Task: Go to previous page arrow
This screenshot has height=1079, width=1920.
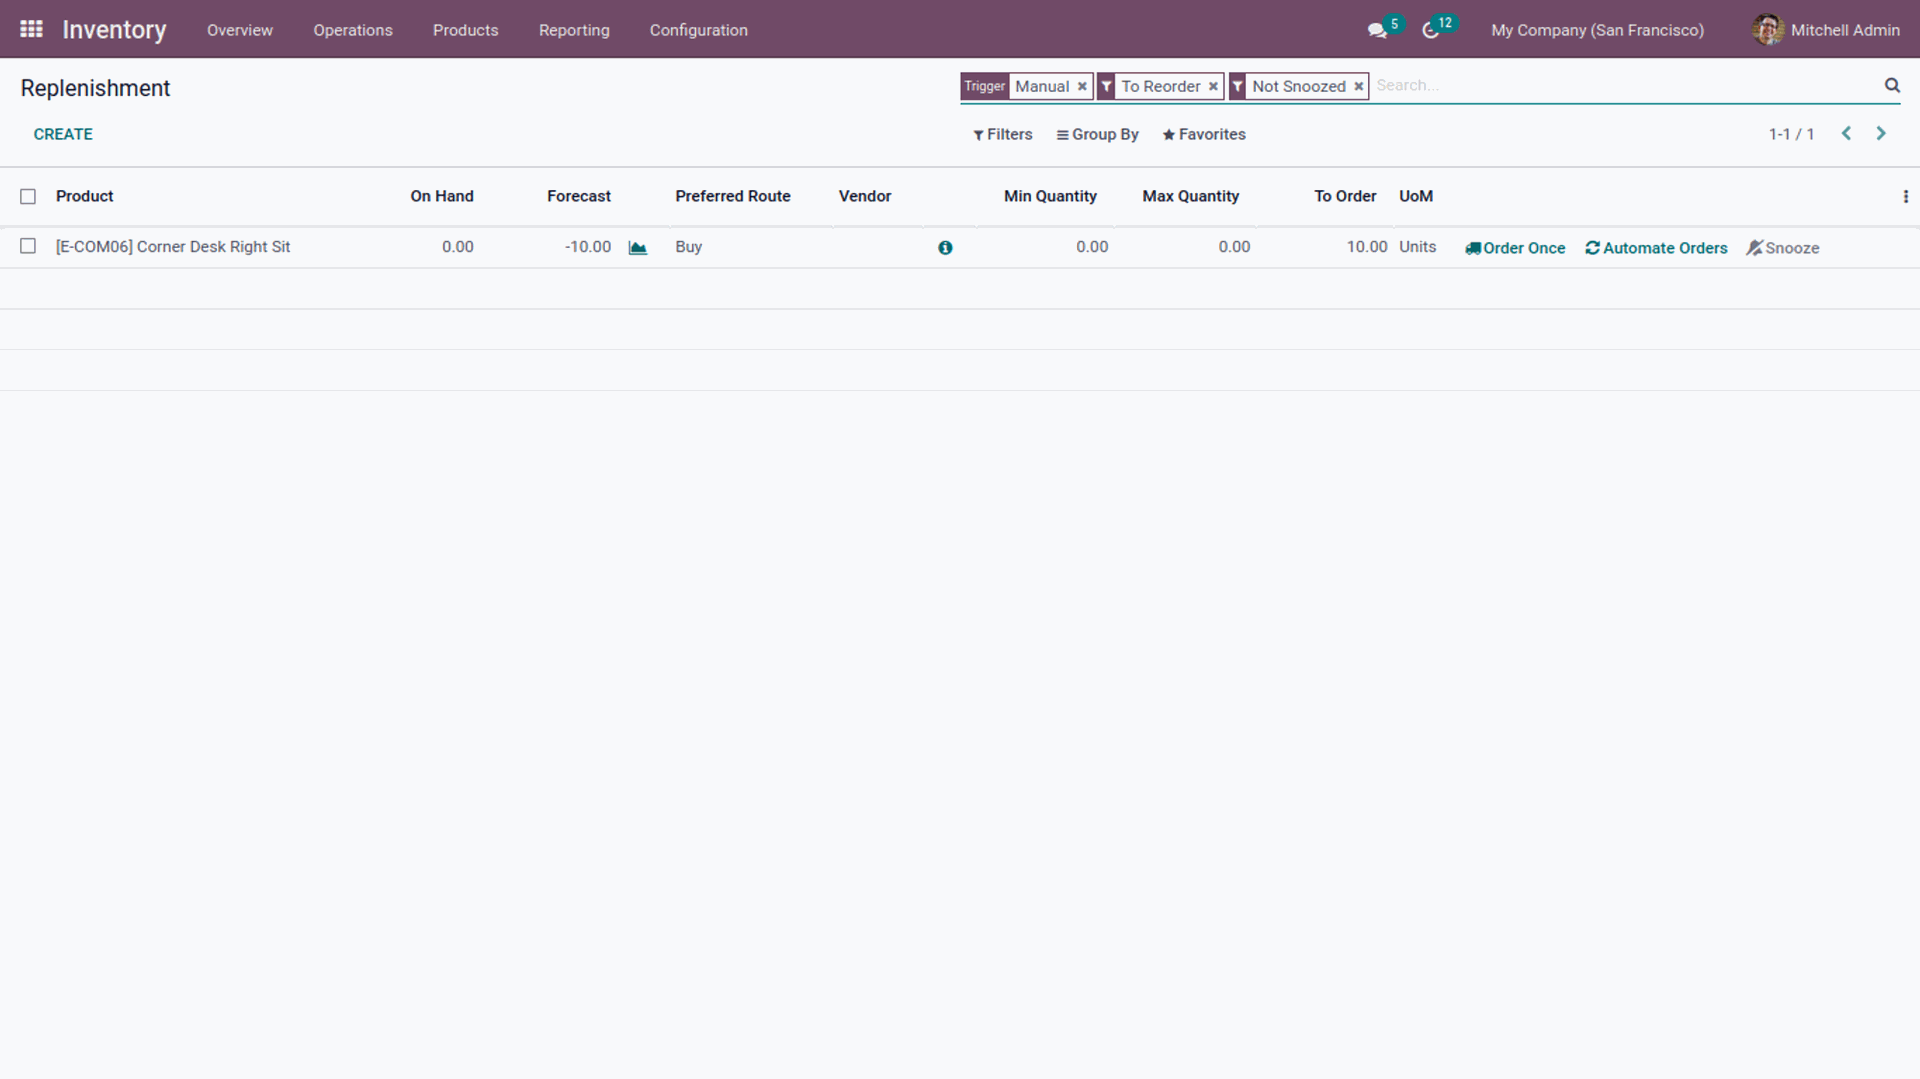Action: 1847,133
